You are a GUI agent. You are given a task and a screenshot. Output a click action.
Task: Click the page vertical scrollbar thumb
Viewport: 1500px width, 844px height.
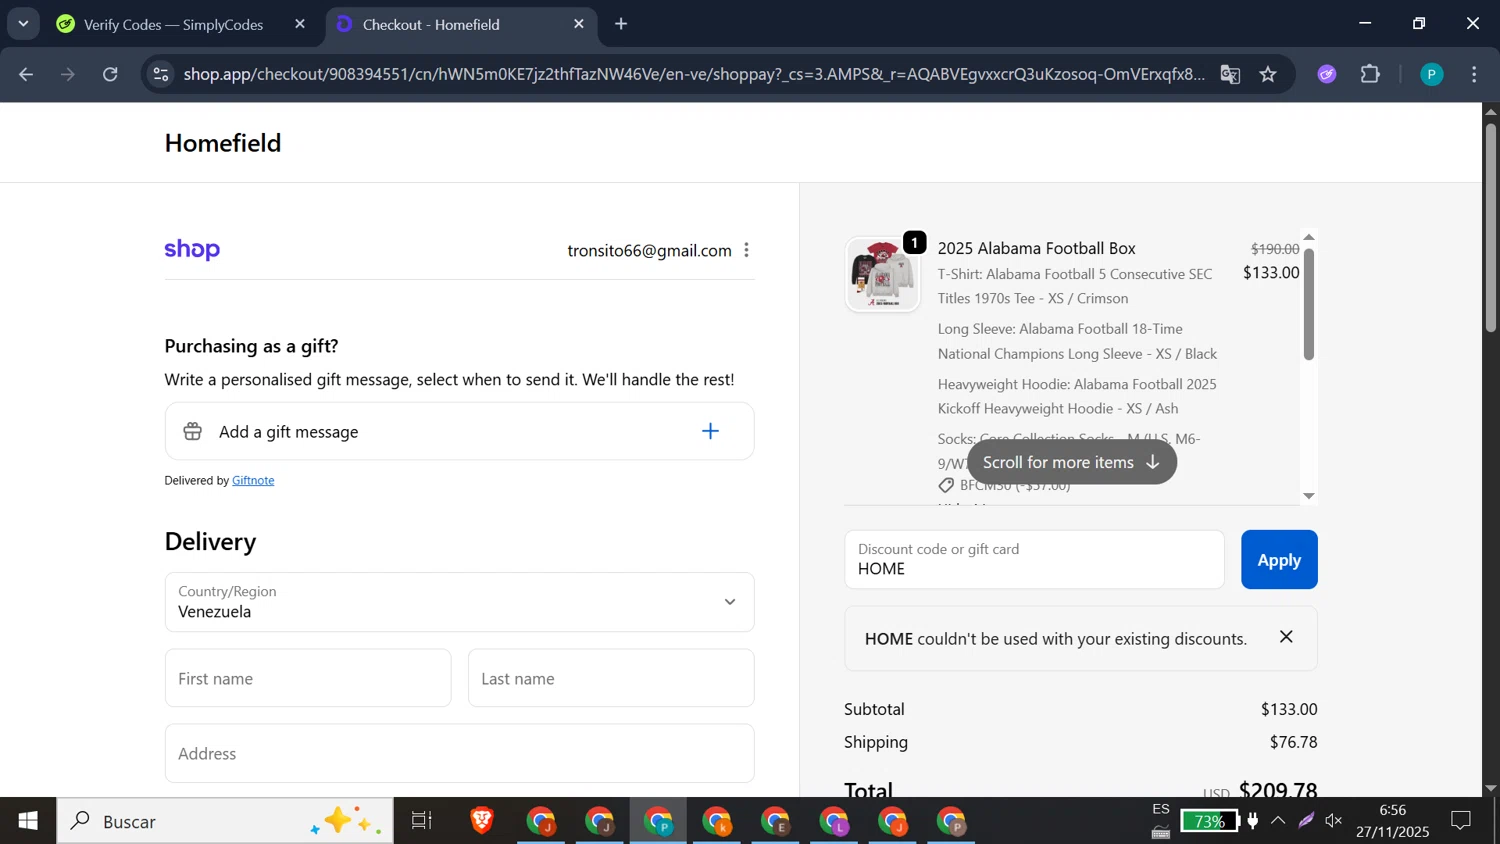pos(1490,228)
